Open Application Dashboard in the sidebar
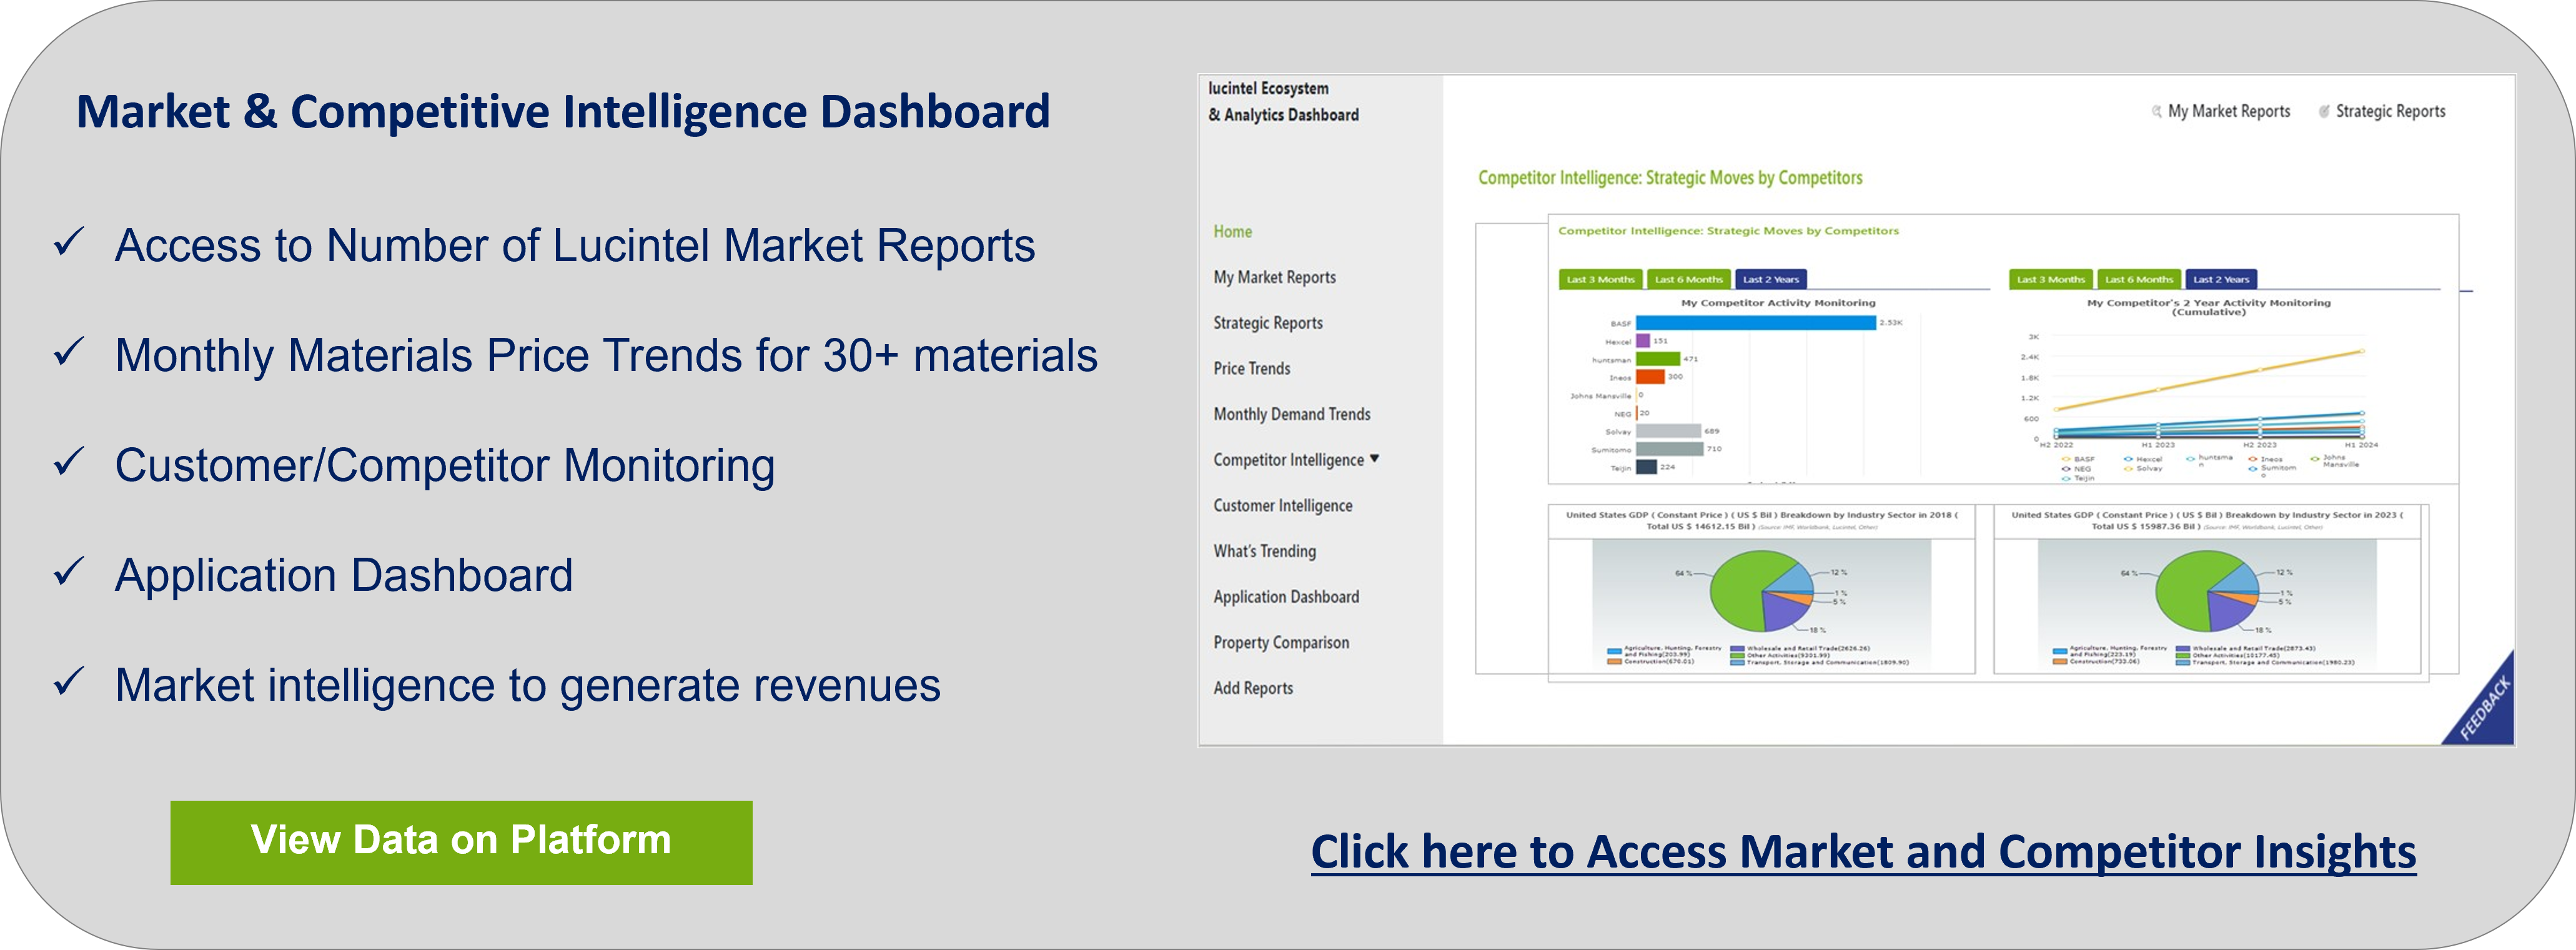The width and height of the screenshot is (2576, 950). point(1285,597)
